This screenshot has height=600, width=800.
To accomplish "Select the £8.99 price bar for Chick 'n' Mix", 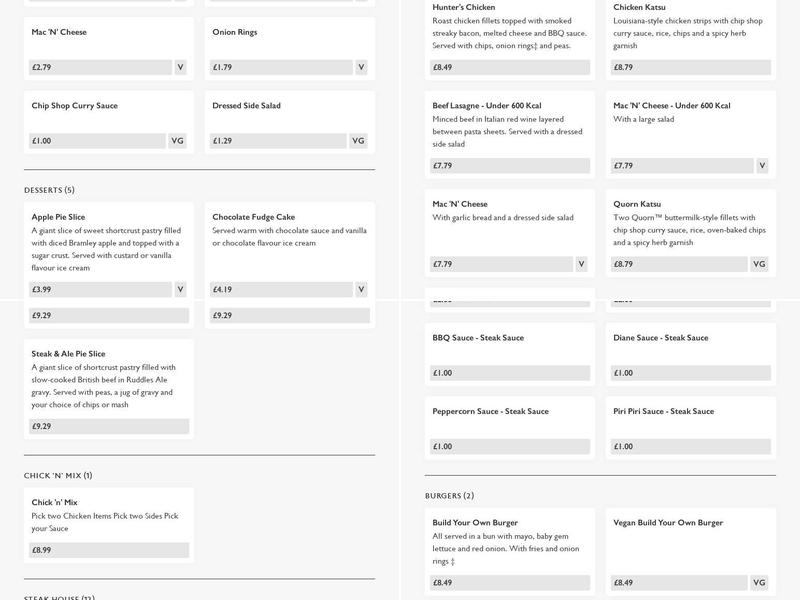I will pyautogui.click(x=109, y=550).
